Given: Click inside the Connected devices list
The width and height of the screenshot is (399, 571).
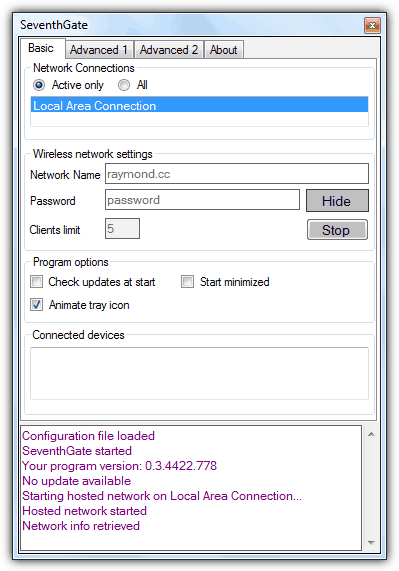Looking at the screenshot, I should [x=200, y=373].
